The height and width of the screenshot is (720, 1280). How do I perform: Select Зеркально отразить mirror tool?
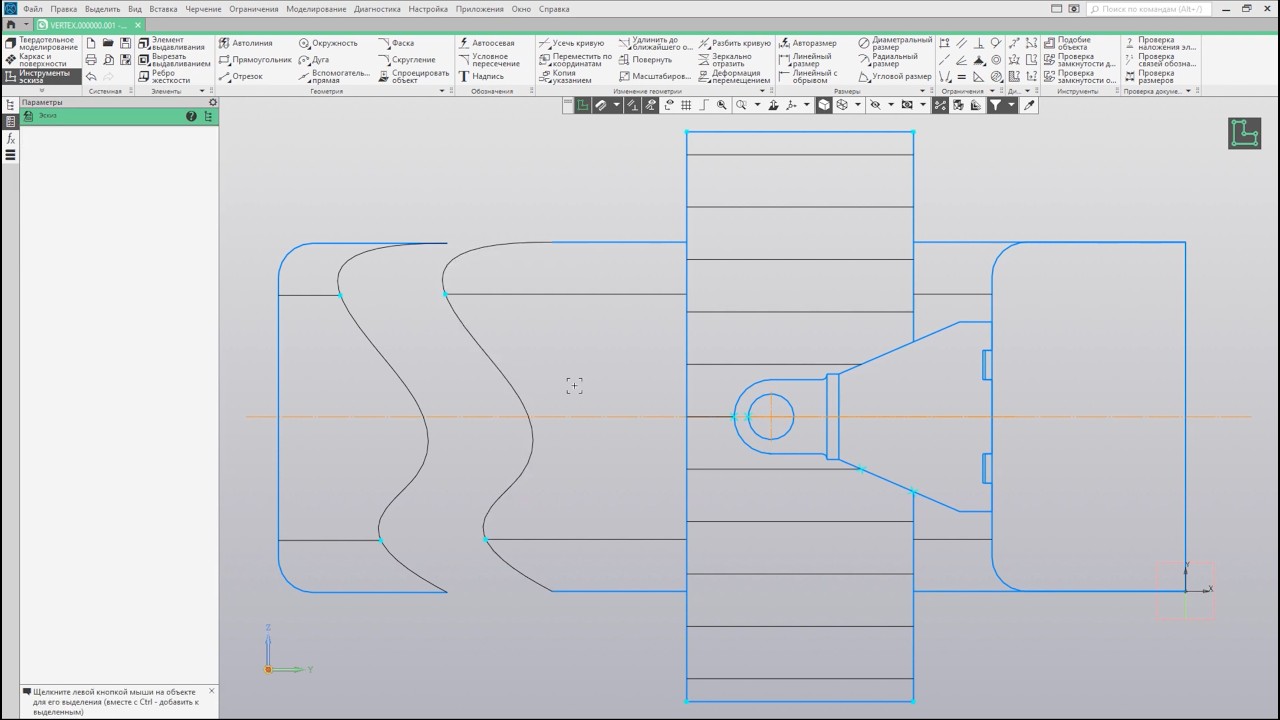coord(725,60)
